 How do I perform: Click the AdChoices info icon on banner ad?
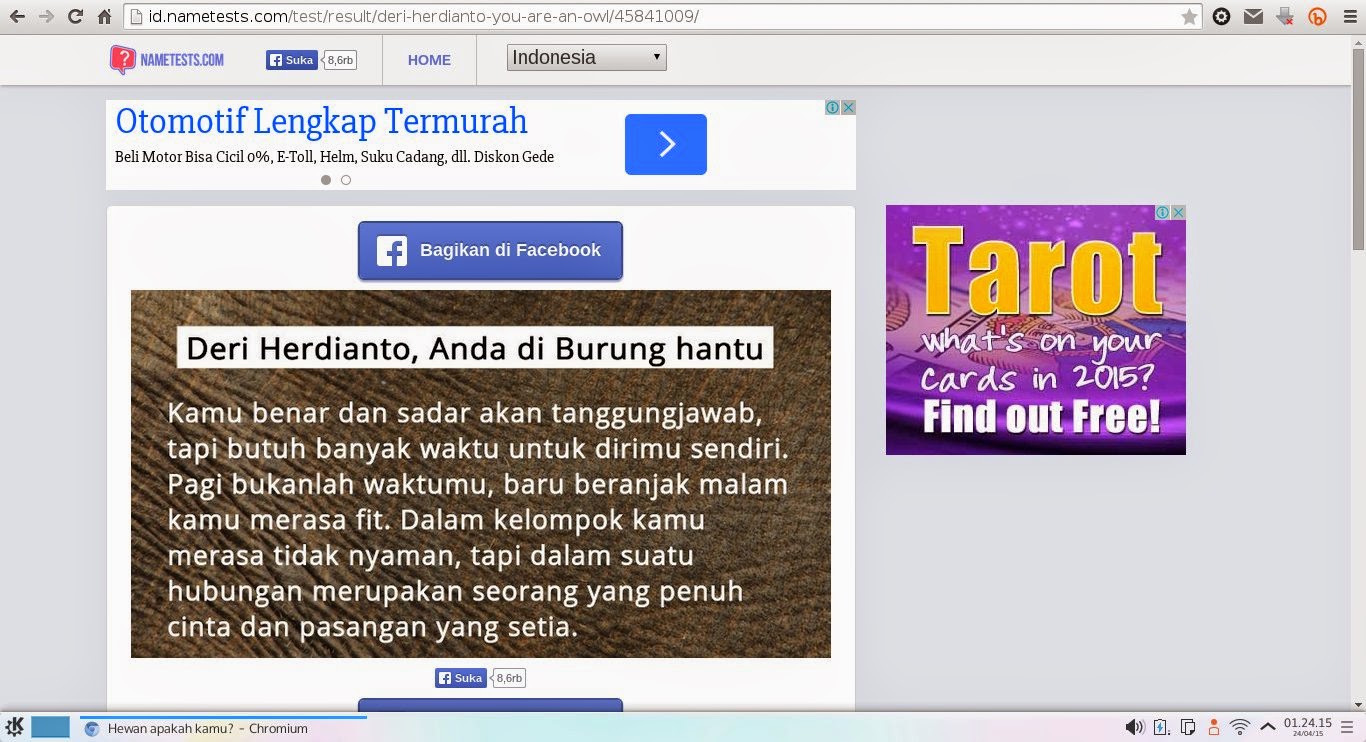click(832, 107)
